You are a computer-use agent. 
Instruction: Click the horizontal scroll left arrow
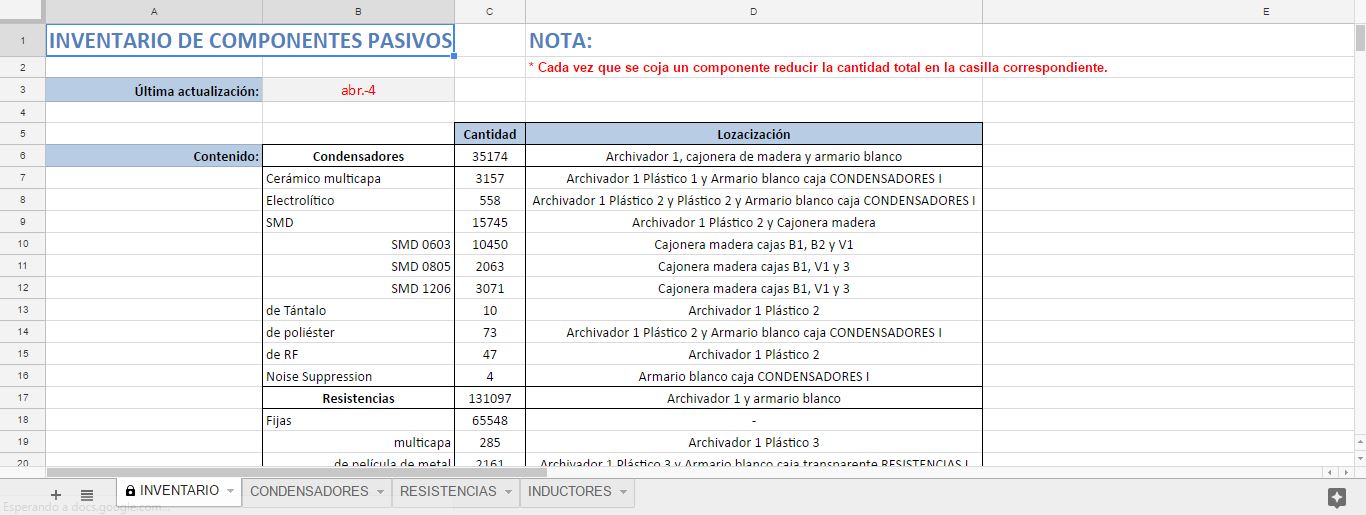pyautogui.click(x=1329, y=471)
